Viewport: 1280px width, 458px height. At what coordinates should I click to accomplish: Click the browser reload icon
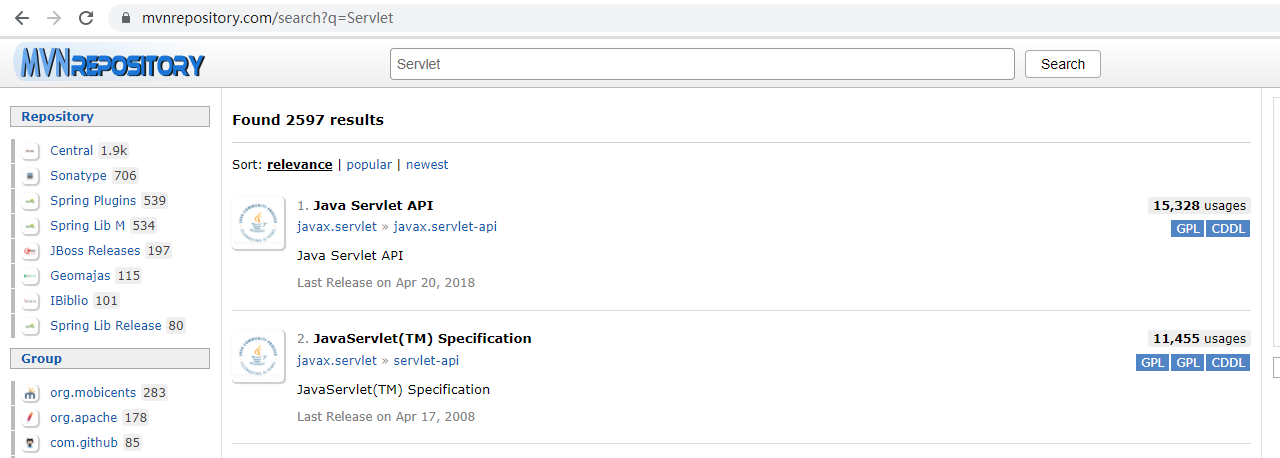tap(86, 18)
